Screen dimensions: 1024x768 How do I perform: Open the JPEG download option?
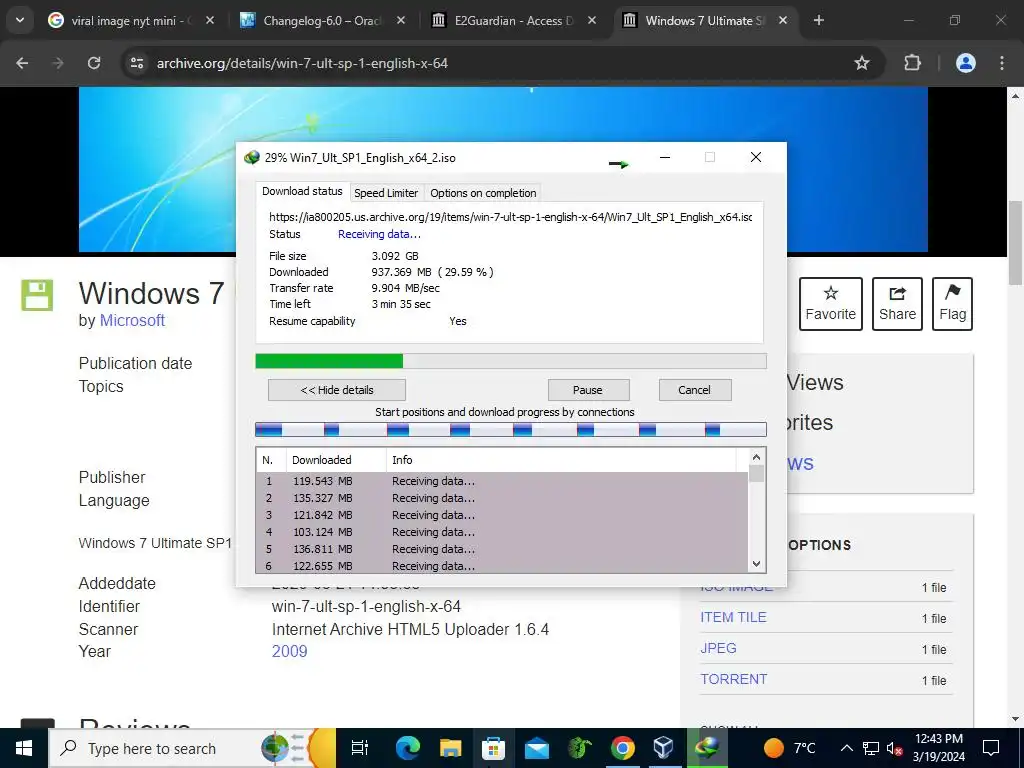(718, 648)
